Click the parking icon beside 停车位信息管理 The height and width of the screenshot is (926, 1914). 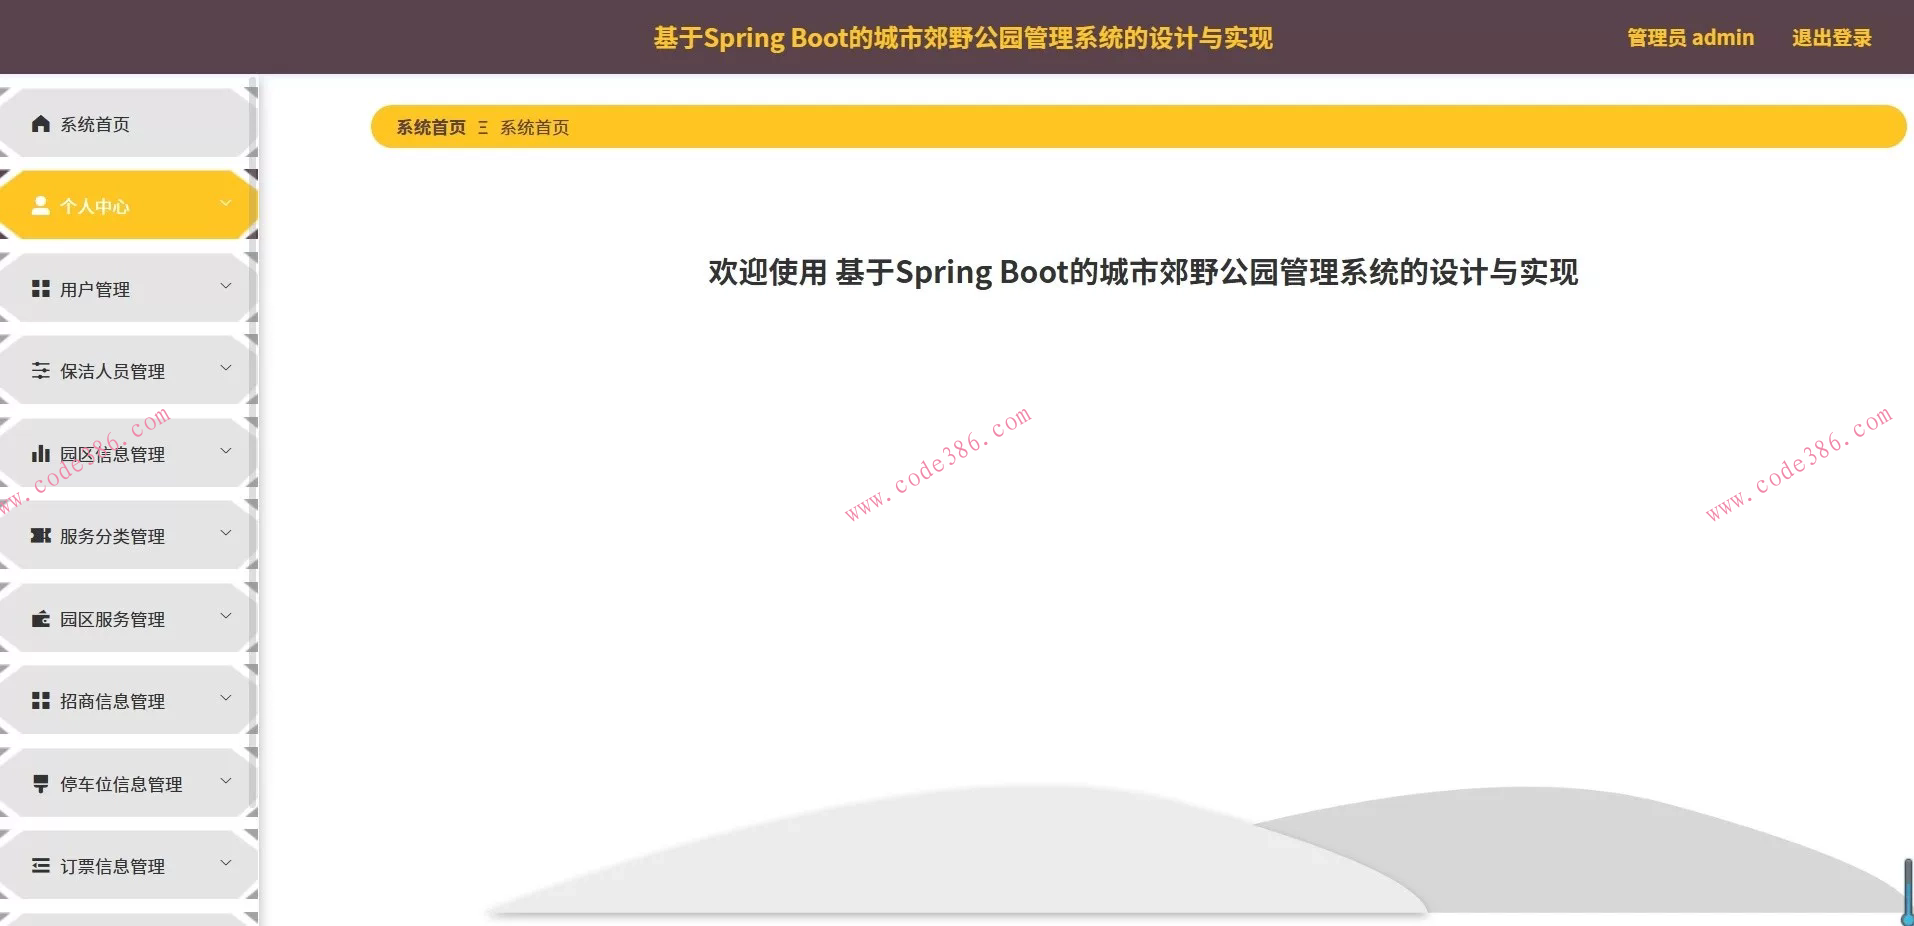(x=40, y=783)
